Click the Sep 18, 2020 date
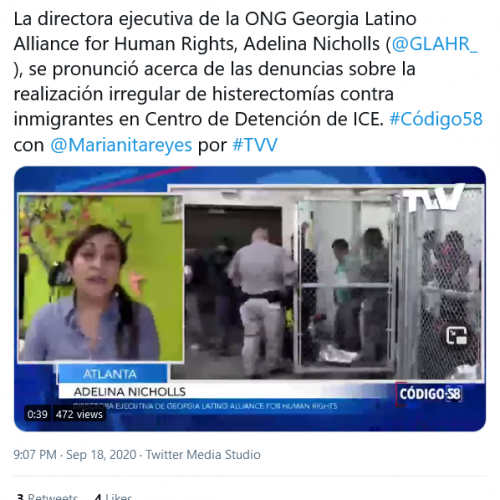The height and width of the screenshot is (500, 500). (x=101, y=455)
